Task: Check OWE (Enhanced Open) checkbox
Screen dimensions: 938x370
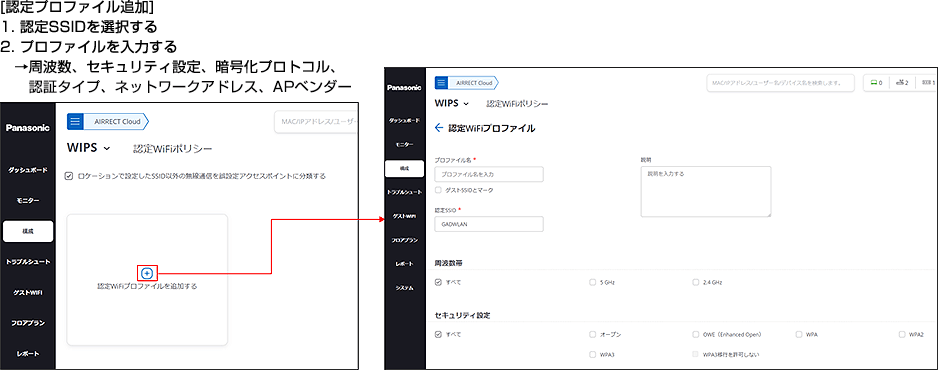Action: point(696,335)
